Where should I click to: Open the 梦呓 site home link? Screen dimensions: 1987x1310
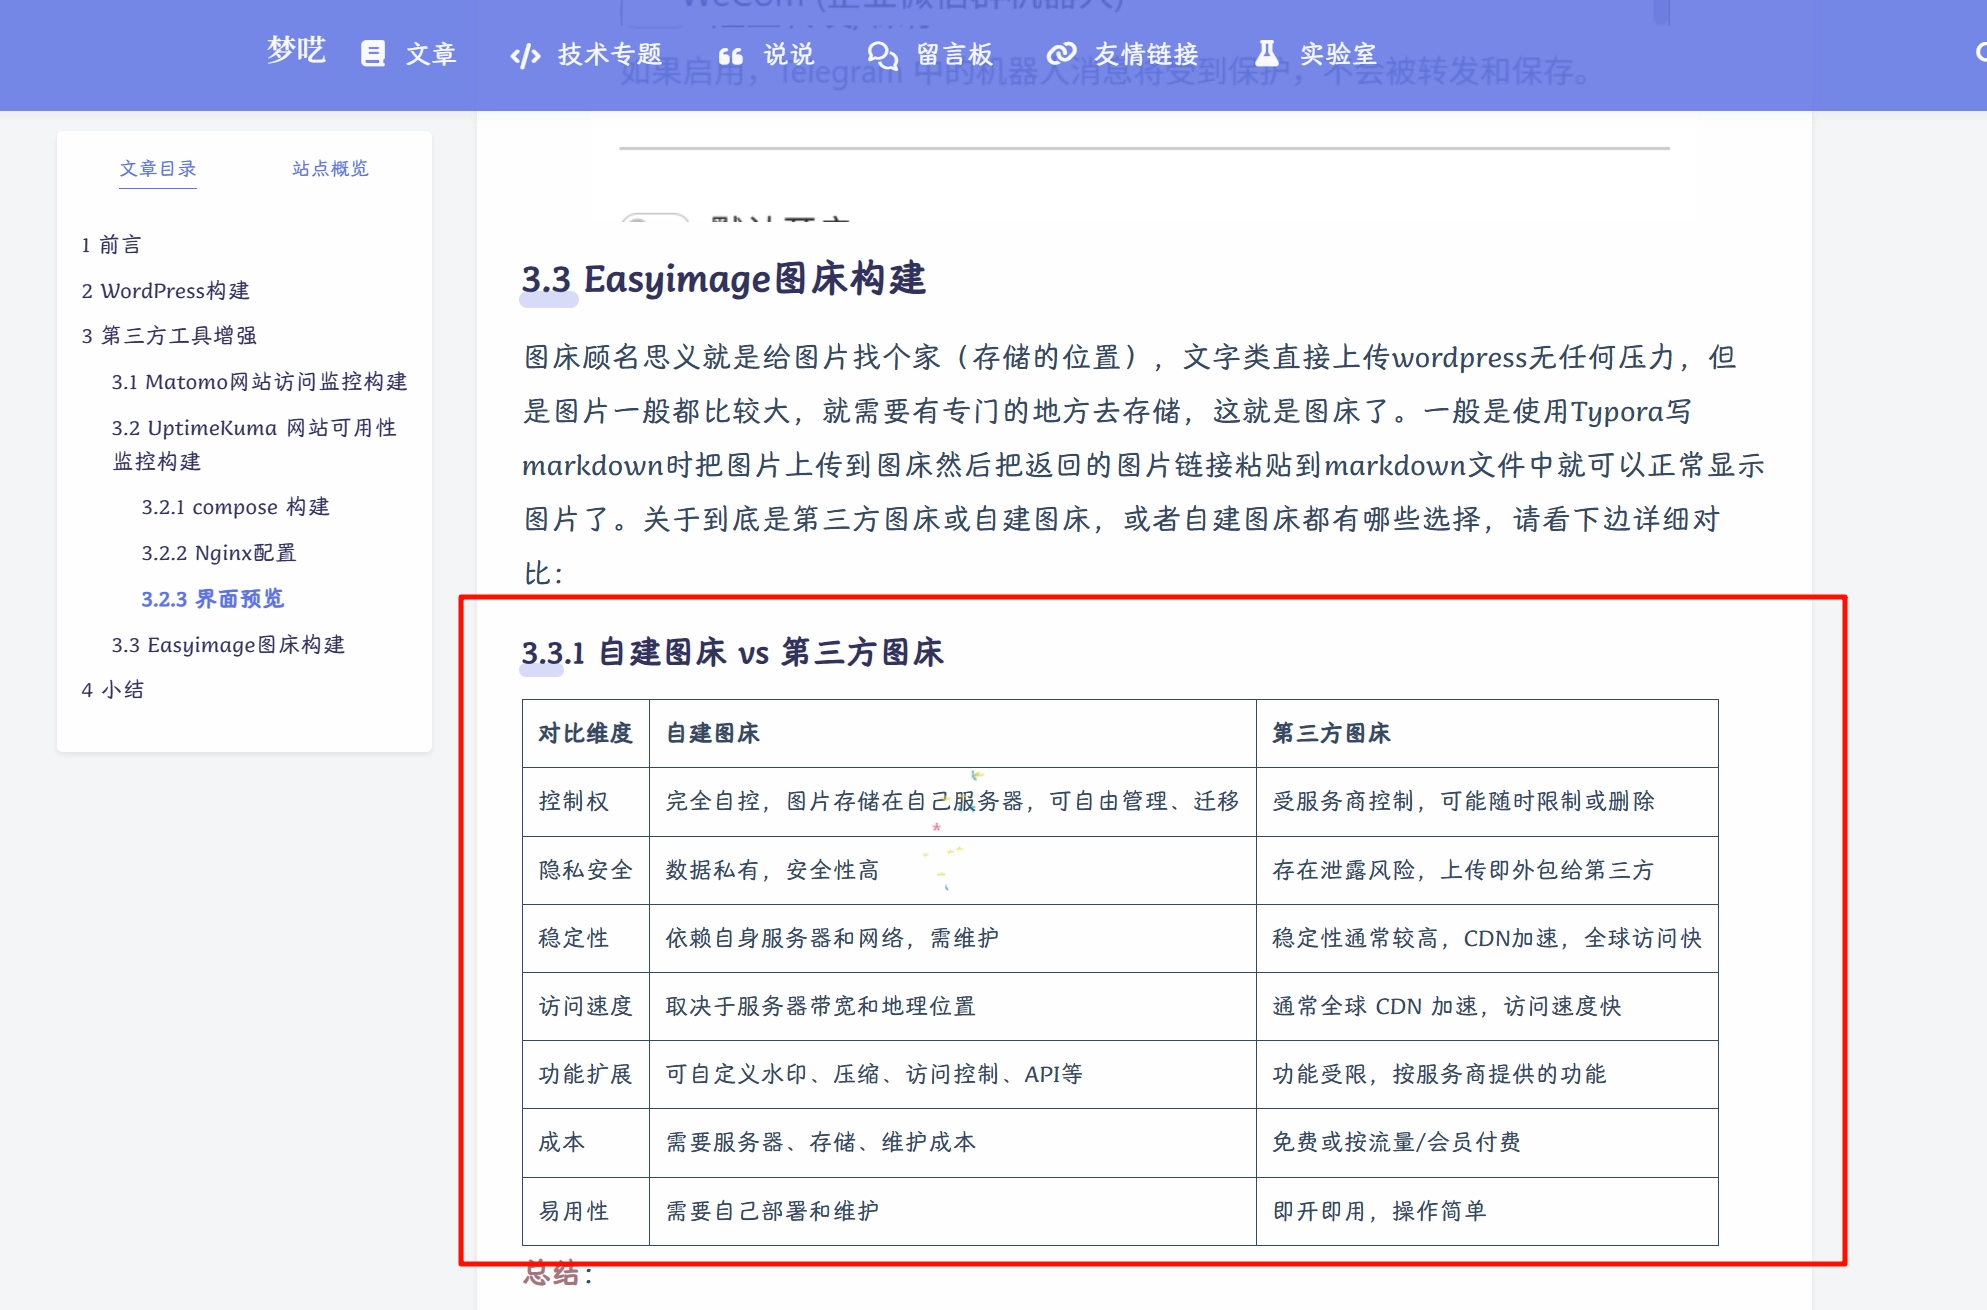[x=297, y=50]
